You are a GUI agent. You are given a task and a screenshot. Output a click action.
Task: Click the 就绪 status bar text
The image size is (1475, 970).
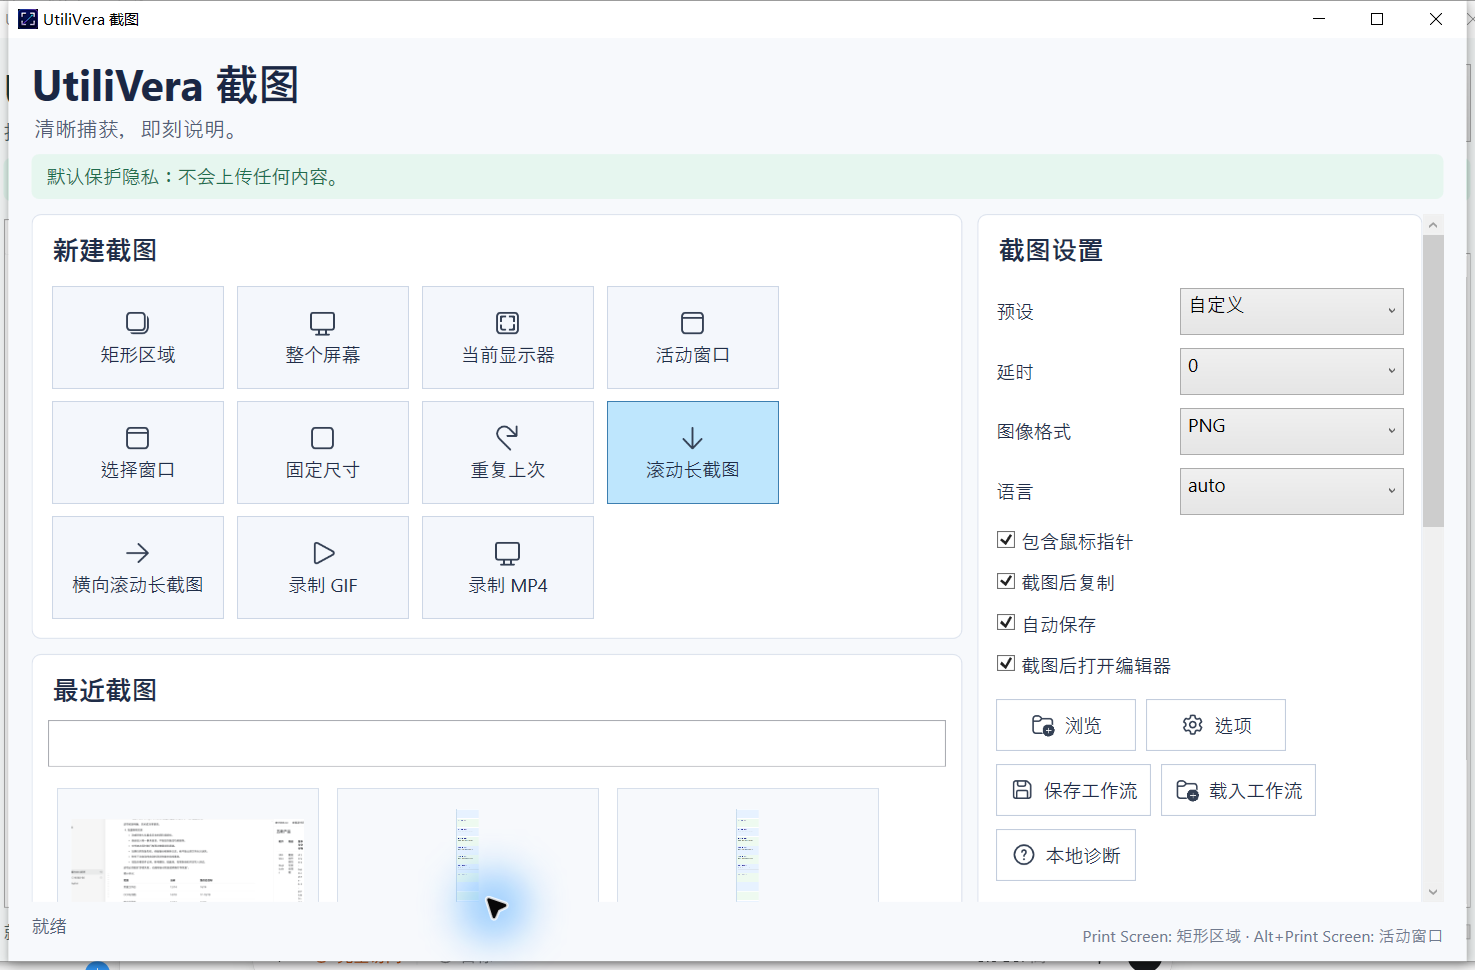(49, 927)
